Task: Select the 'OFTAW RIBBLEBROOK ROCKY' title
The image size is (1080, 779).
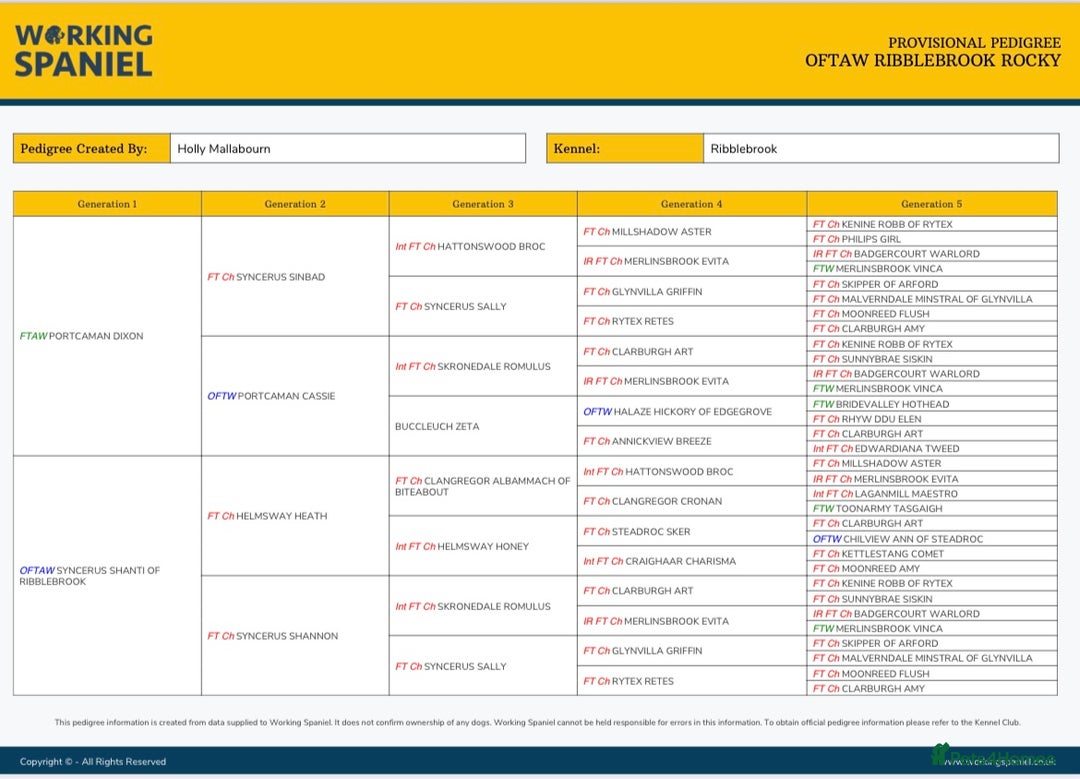Action: (x=933, y=61)
